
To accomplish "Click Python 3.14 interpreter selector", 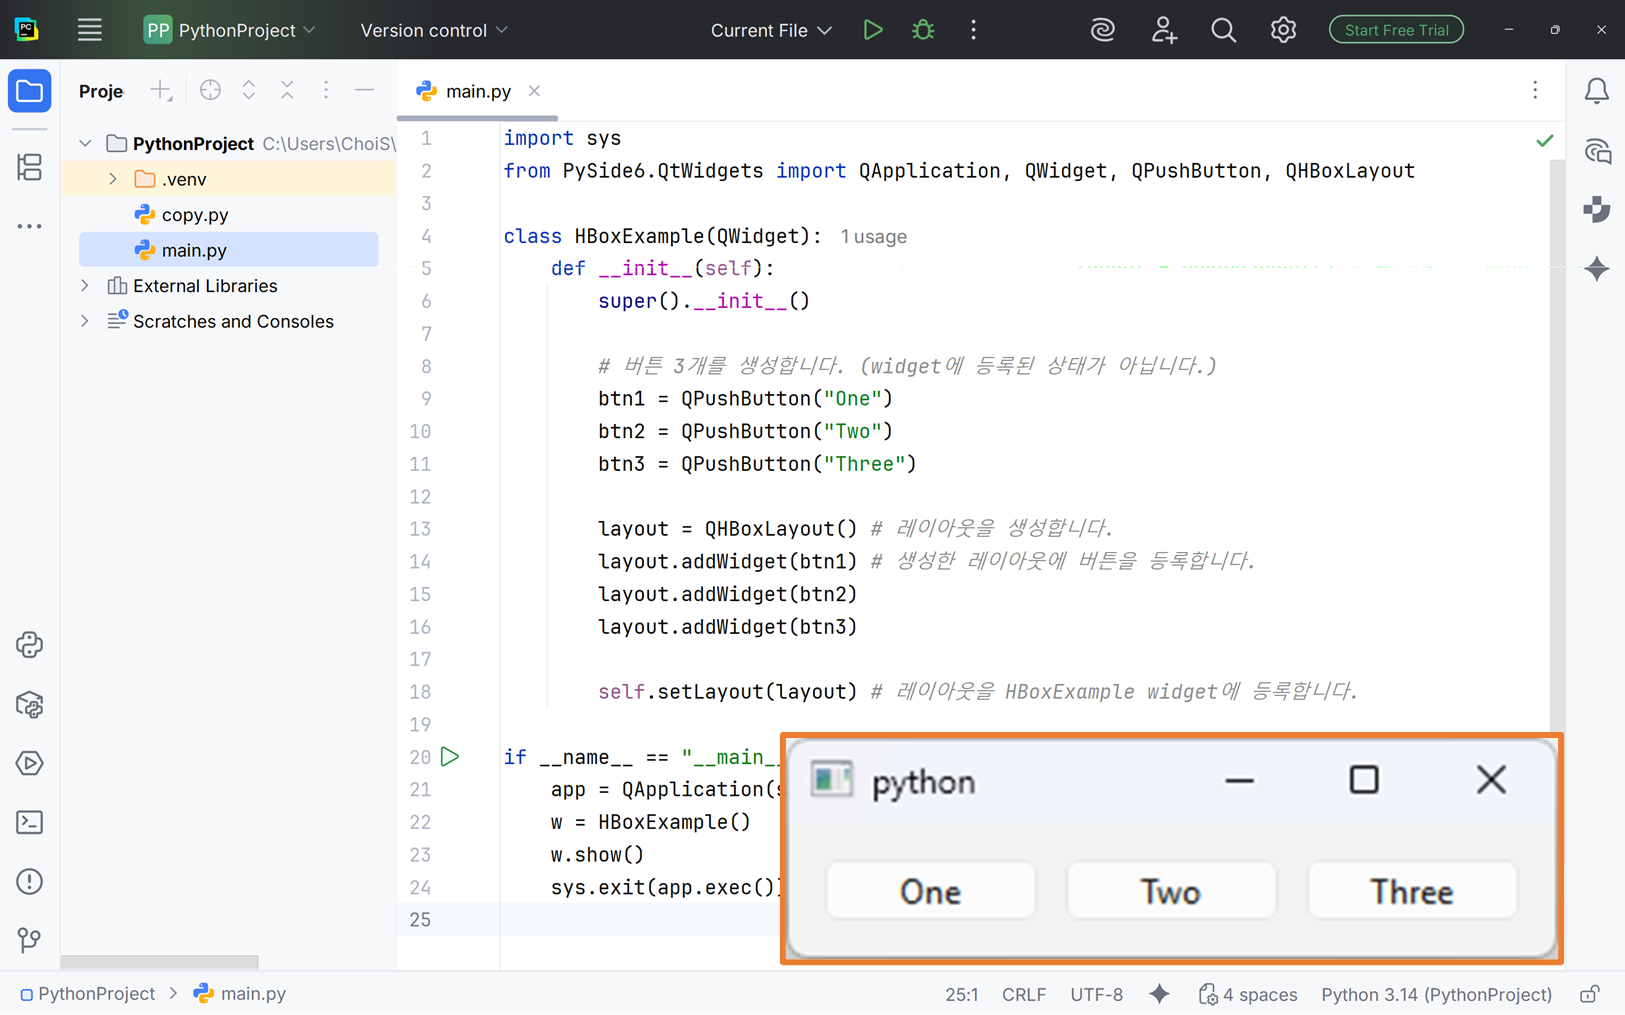I will click(1436, 994).
